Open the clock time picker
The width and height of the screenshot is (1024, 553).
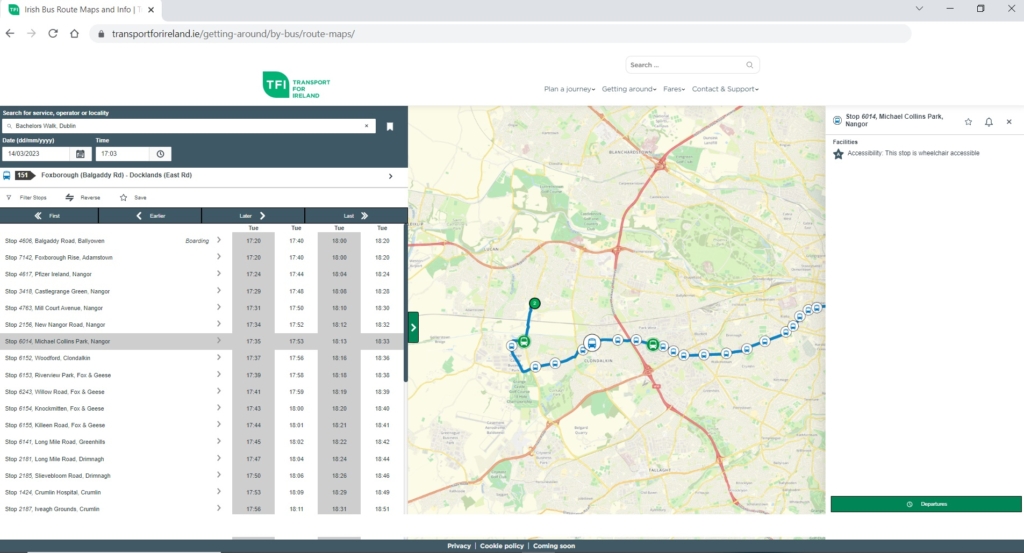[161, 154]
